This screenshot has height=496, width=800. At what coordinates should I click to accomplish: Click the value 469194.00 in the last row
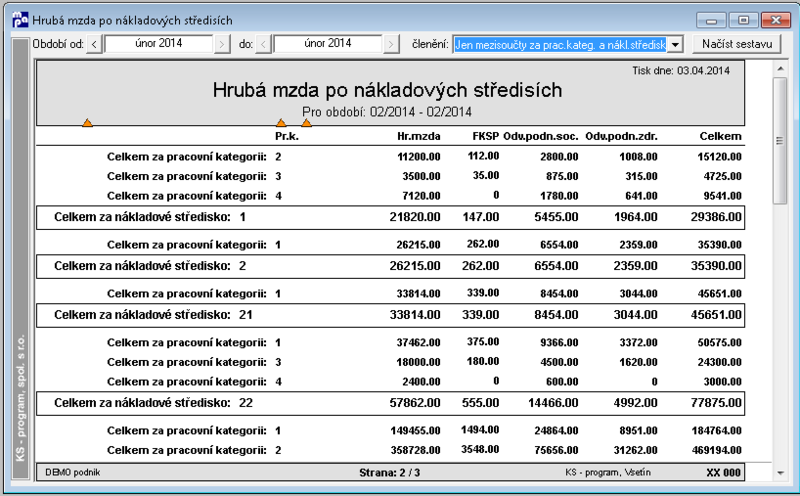[716, 450]
